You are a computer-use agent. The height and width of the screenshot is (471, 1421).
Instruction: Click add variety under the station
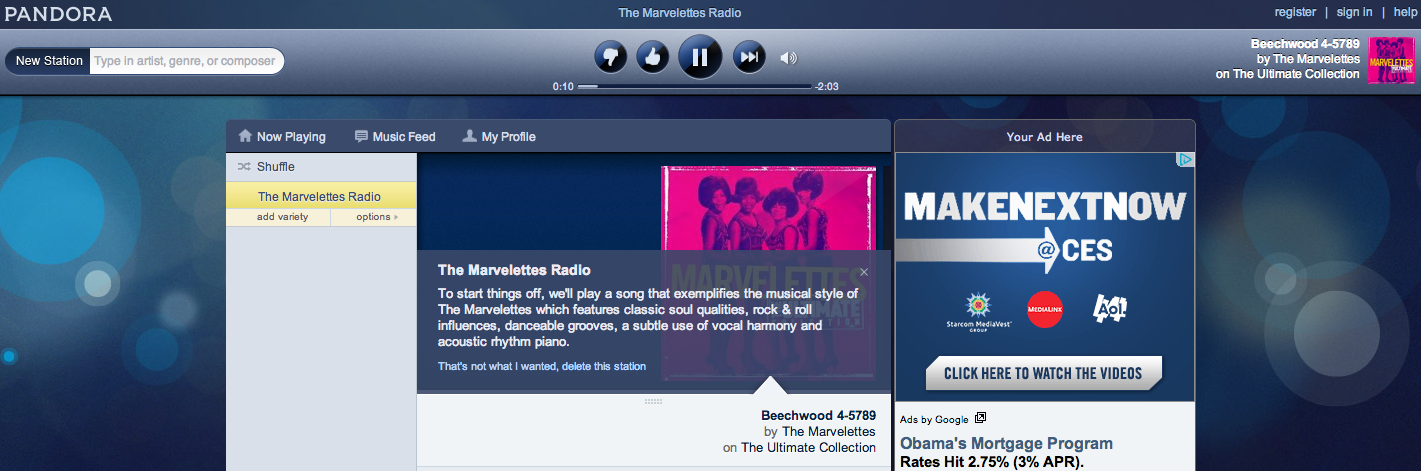282,217
